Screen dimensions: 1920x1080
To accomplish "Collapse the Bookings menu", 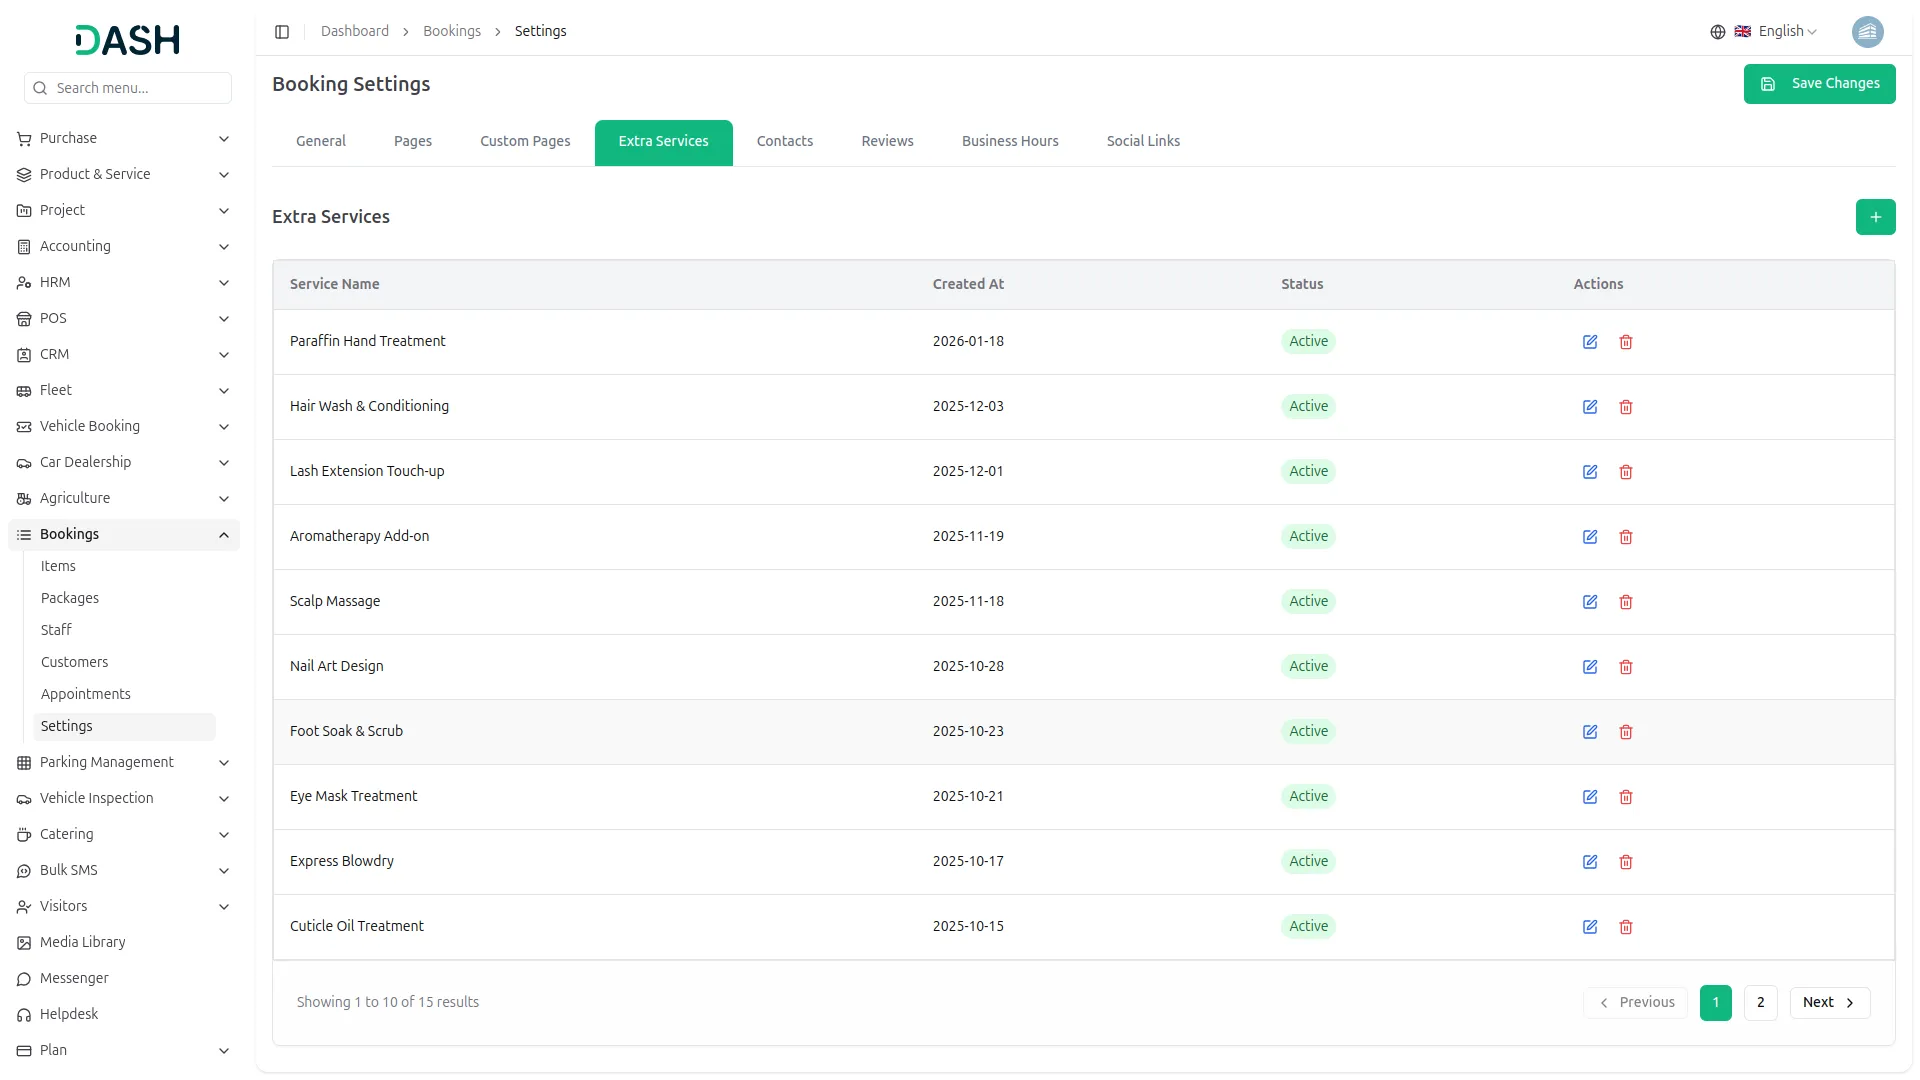I will (124, 534).
